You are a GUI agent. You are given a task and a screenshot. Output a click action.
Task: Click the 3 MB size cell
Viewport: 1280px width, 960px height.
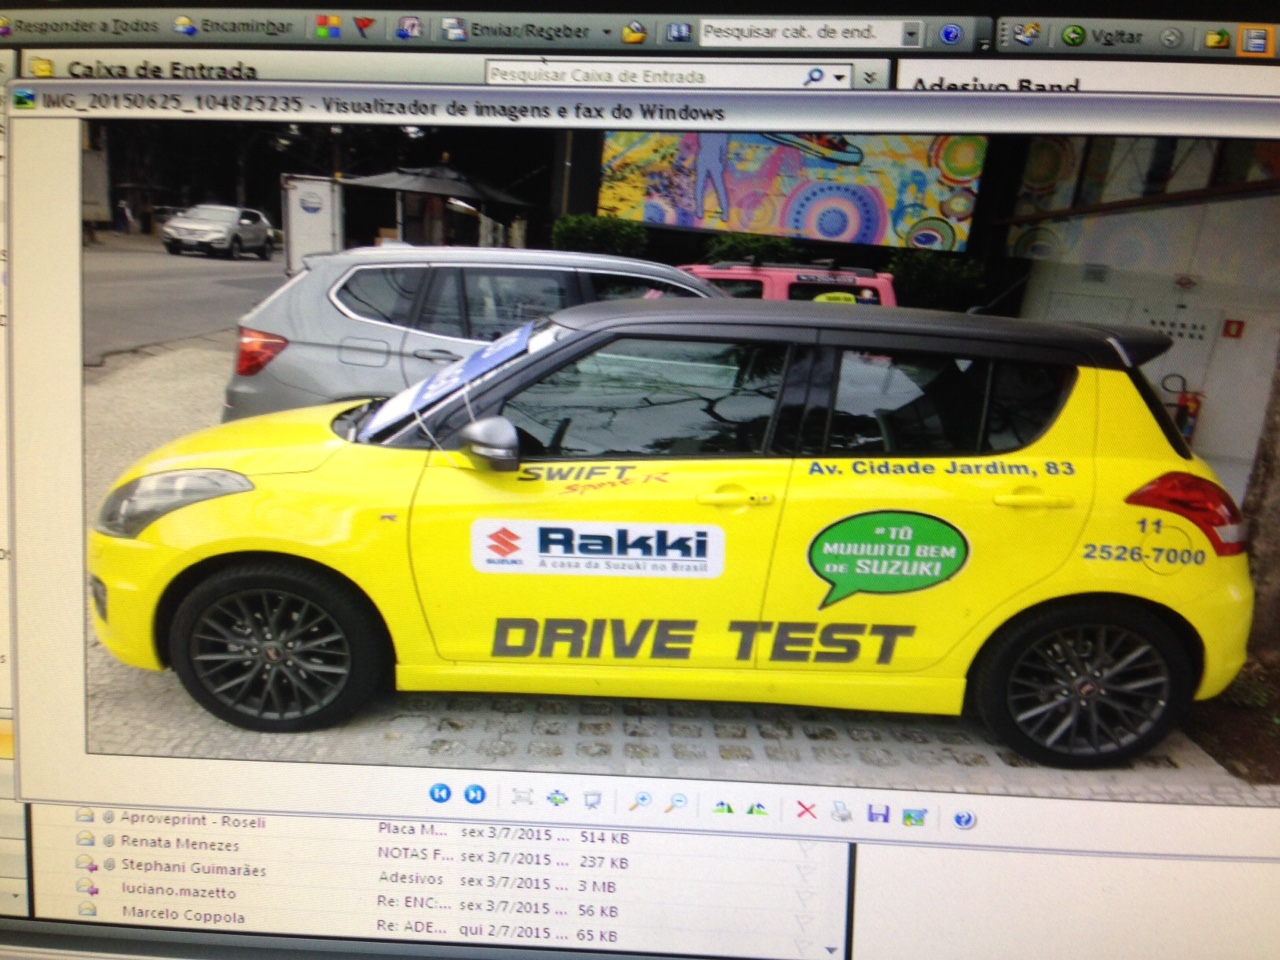(x=598, y=886)
